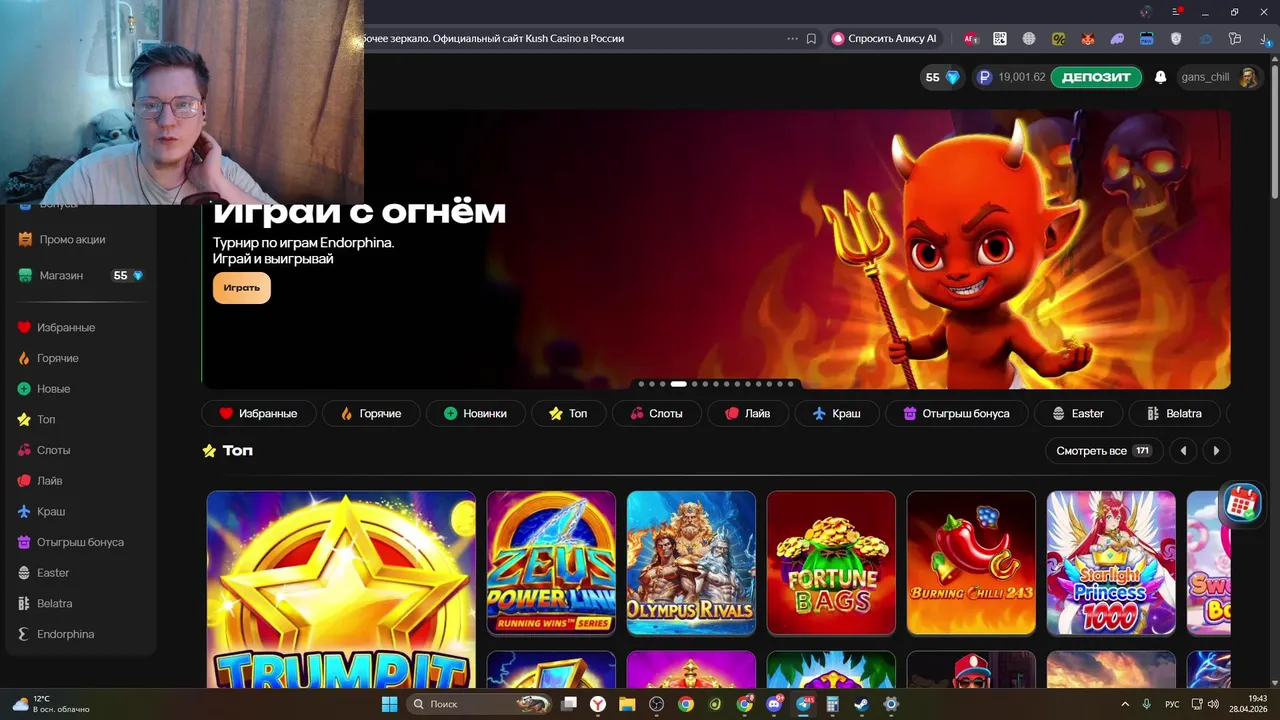The height and width of the screenshot is (720, 1280).
Task: Click the Горячие flame icon in sidebar
Action: [25, 358]
